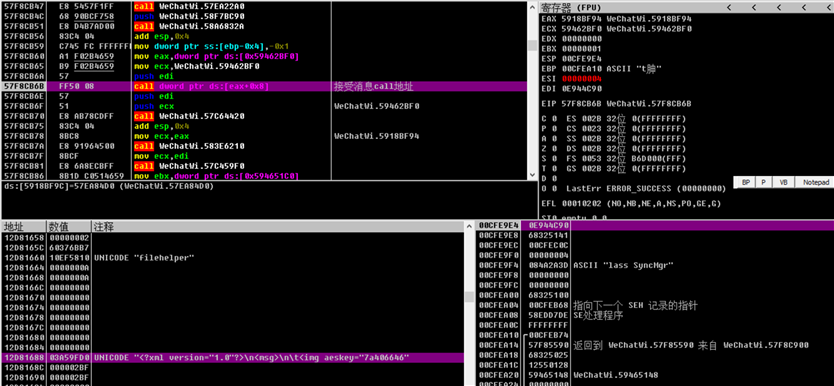Select highlighted instruction at 57F8CB6B

[264, 86]
